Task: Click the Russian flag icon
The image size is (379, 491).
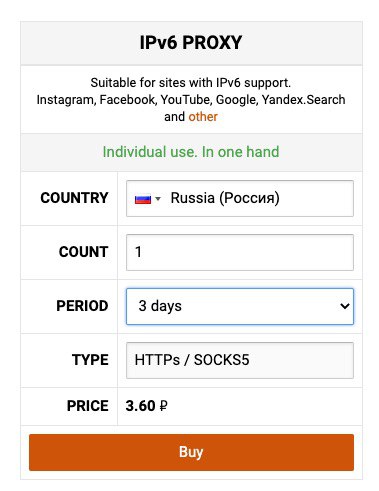Action: click(x=143, y=199)
